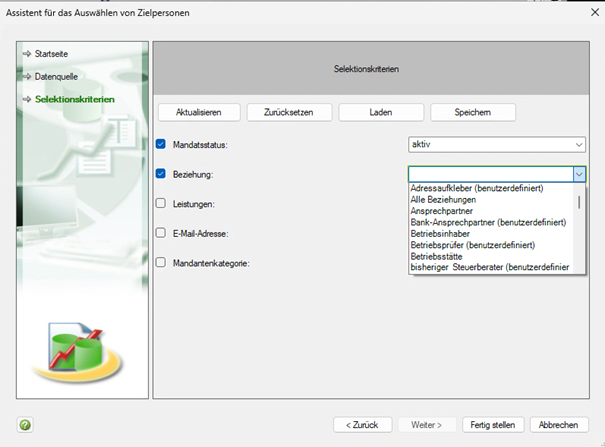605x447 pixels.
Task: Uncheck the Beziehung checkbox
Action: click(161, 174)
